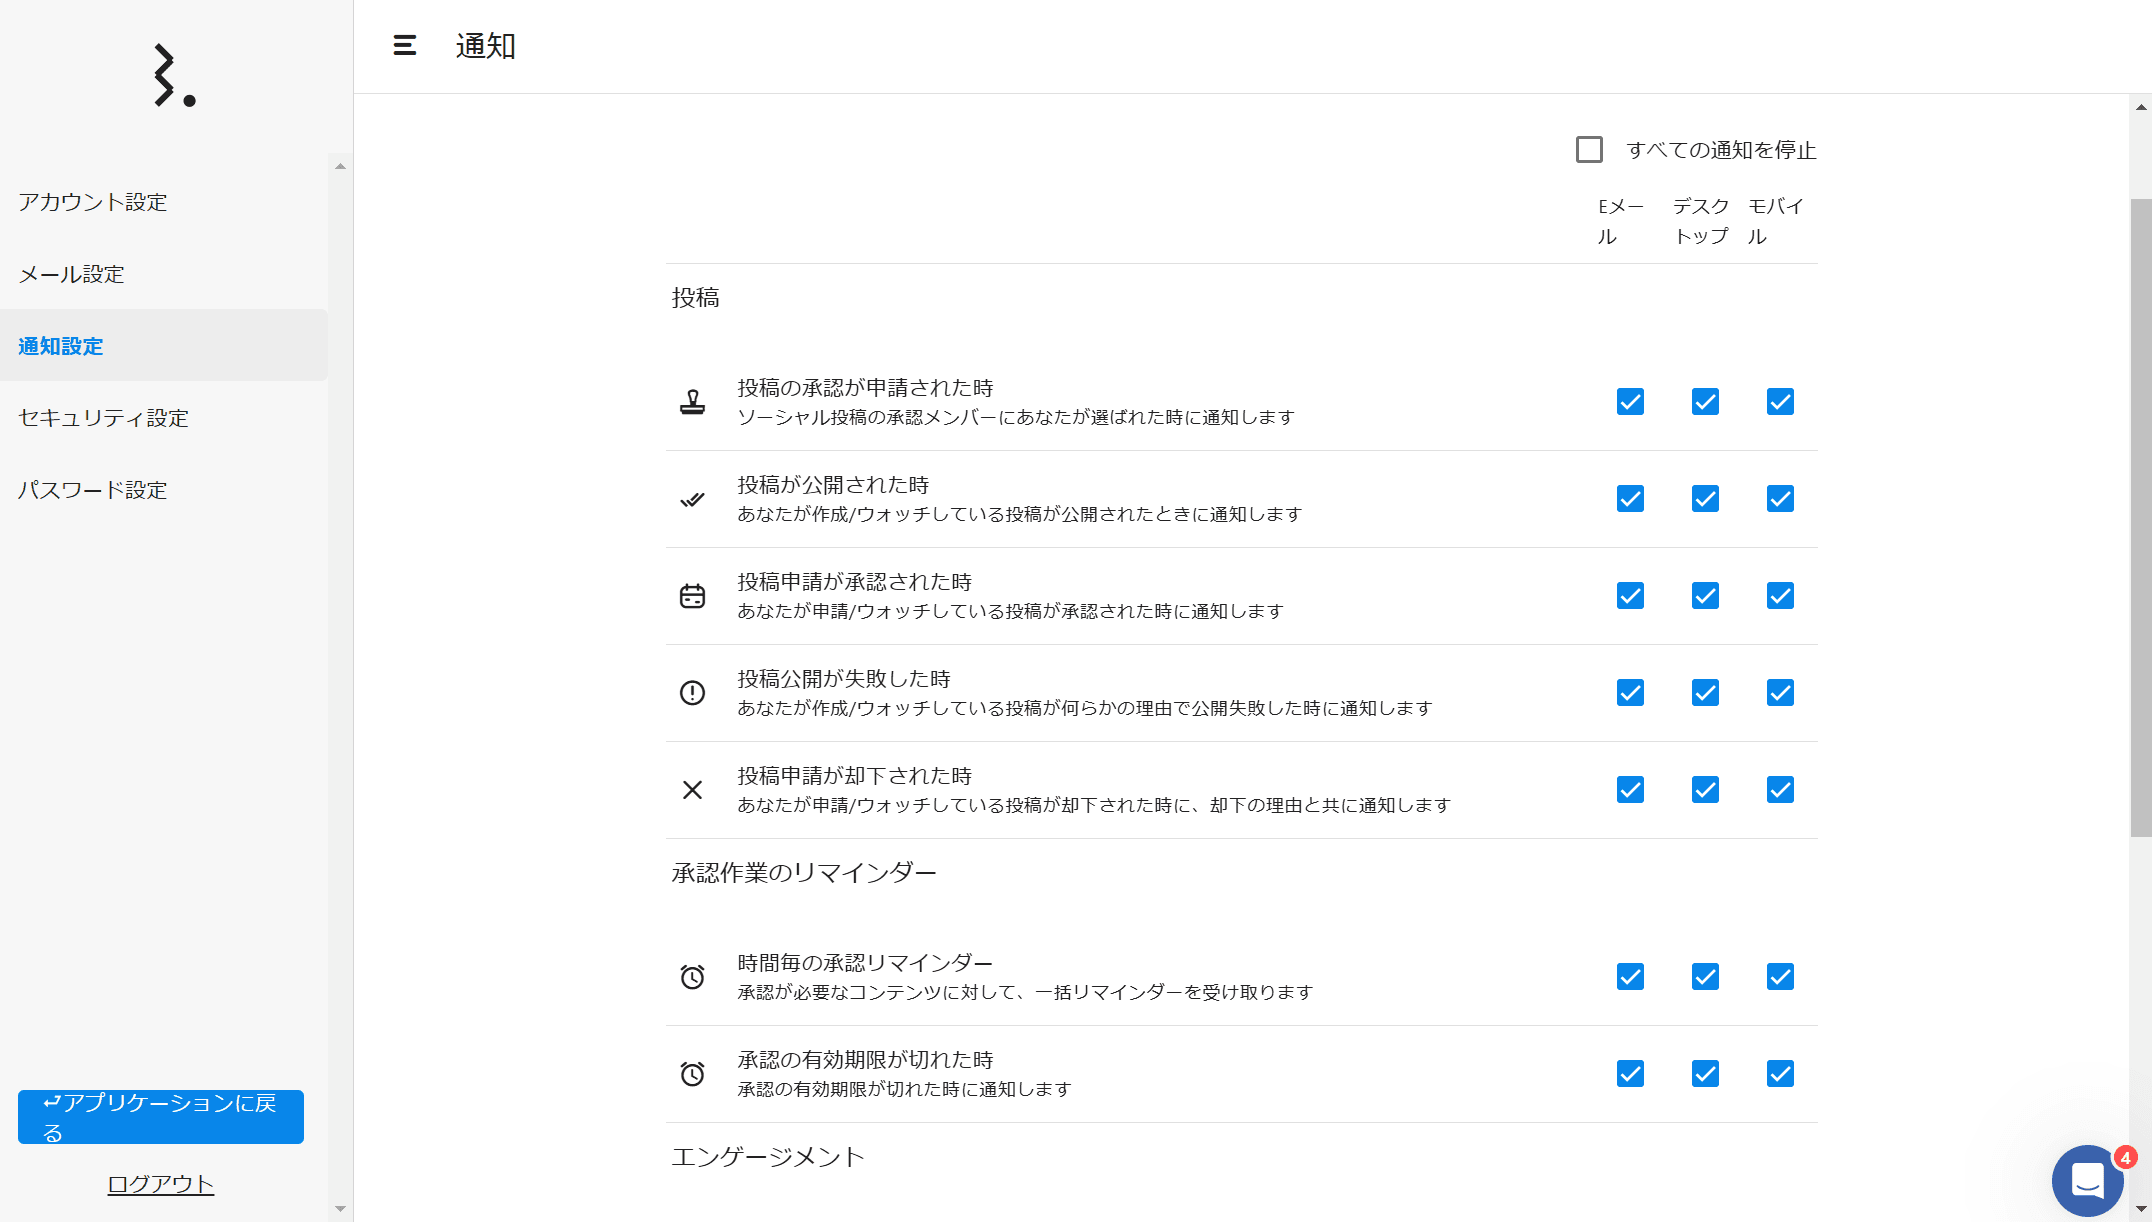Viewport: 2152px width, 1222px height.
Task: Click the calendar icon for 投稿申請が承認された時
Action: (692, 596)
